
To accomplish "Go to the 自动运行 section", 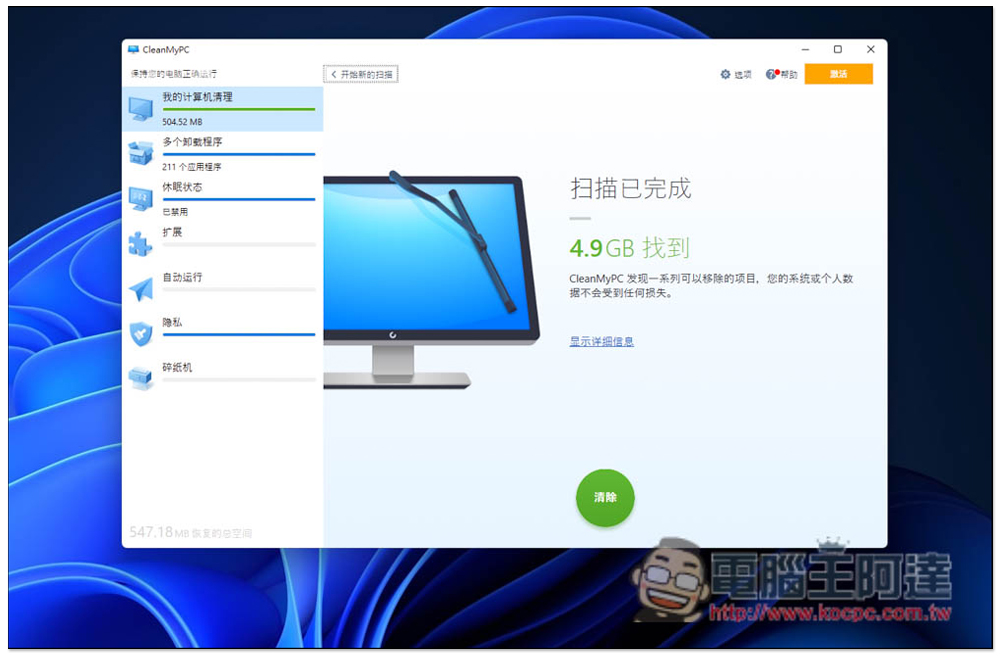I will [223, 289].
